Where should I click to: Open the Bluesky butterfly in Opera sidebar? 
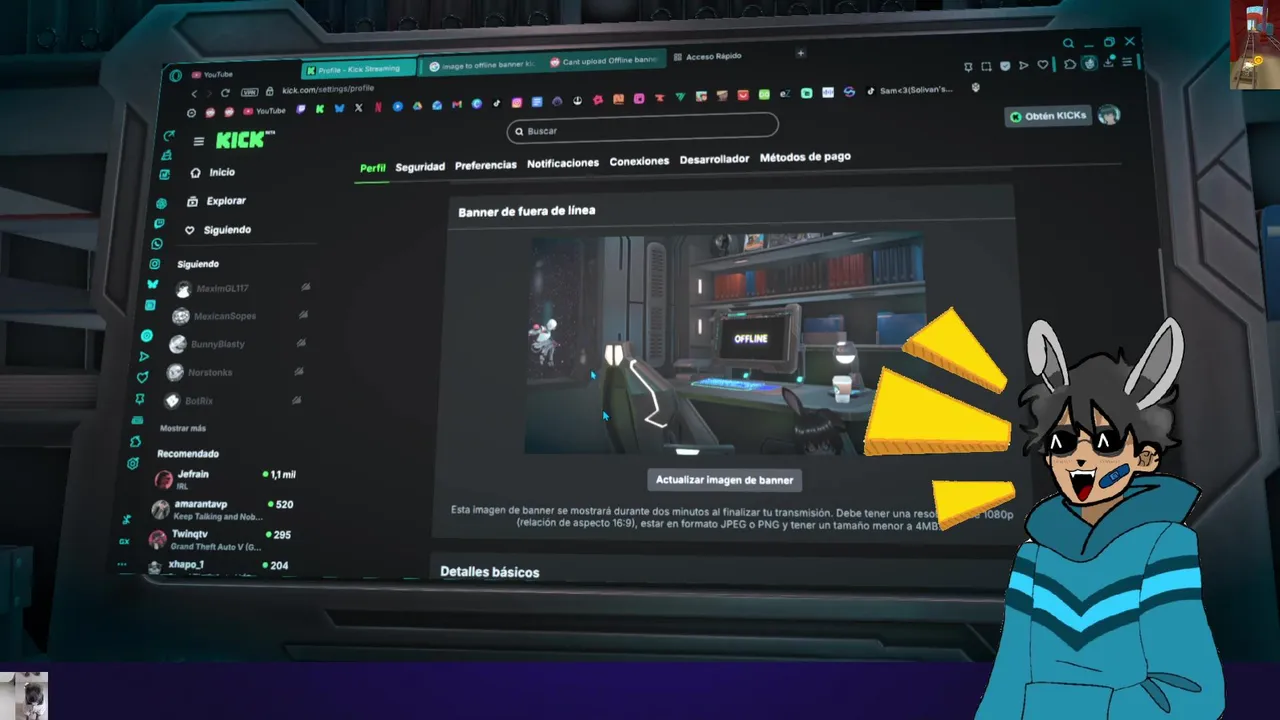pos(153,284)
